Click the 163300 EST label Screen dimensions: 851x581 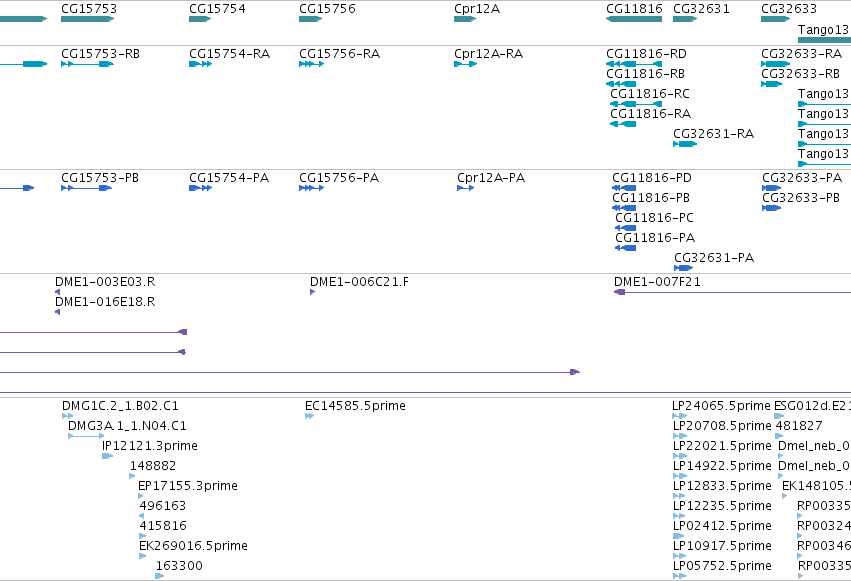(x=179, y=566)
